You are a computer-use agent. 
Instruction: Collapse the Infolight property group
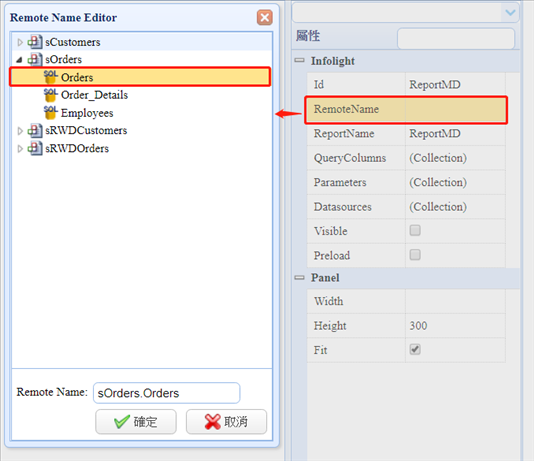299,60
